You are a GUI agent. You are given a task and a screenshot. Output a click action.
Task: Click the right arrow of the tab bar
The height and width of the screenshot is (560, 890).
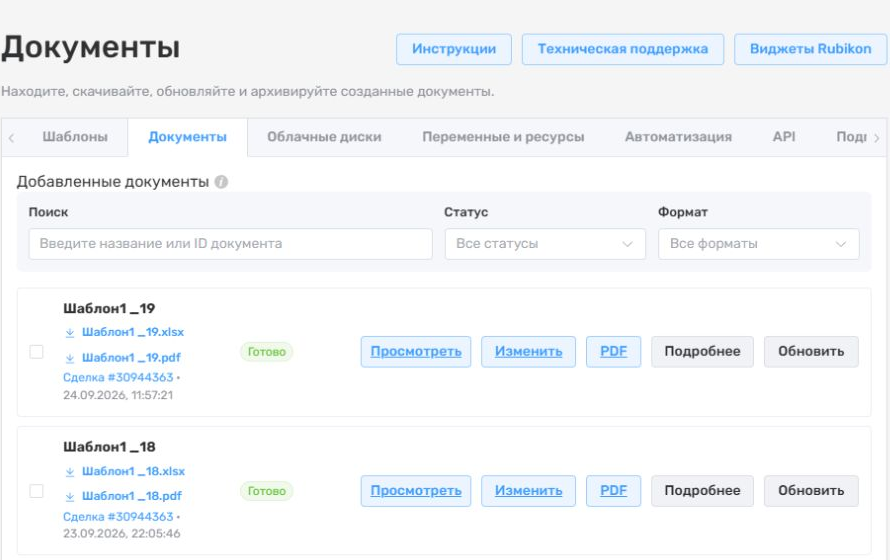(876, 137)
